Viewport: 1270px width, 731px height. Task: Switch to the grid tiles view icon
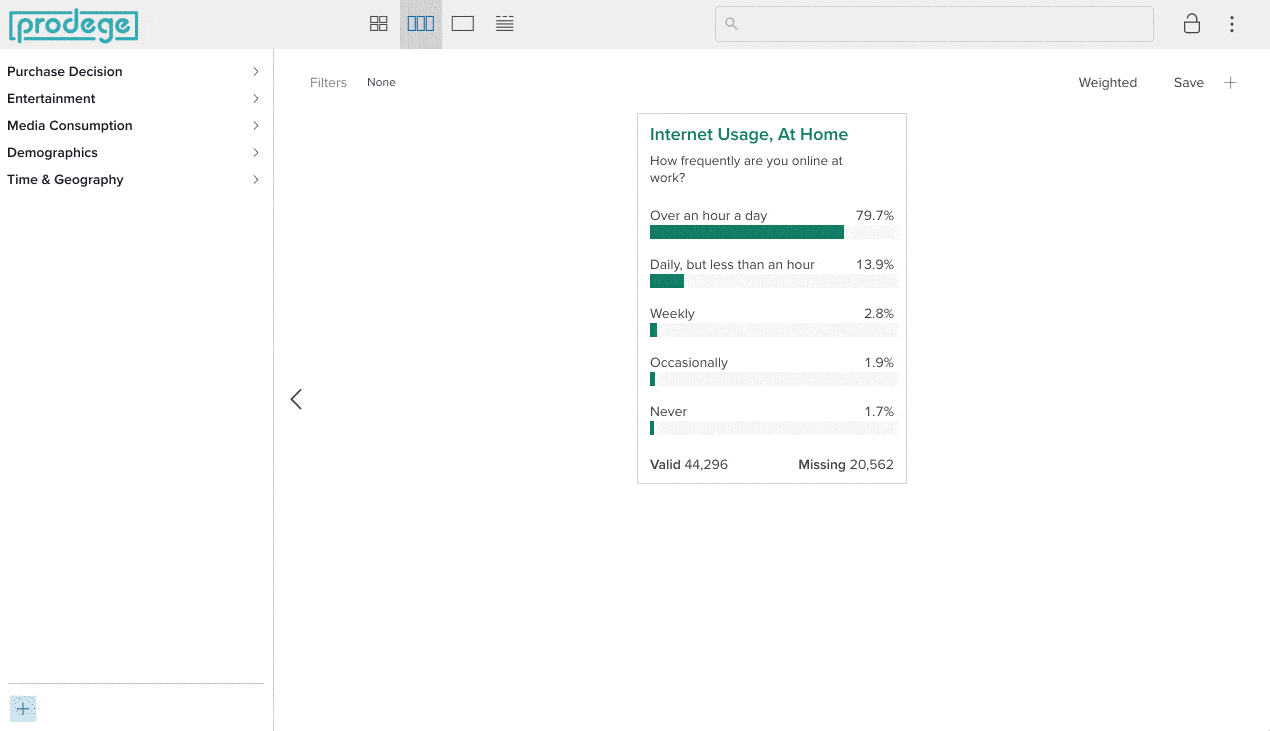click(x=378, y=24)
